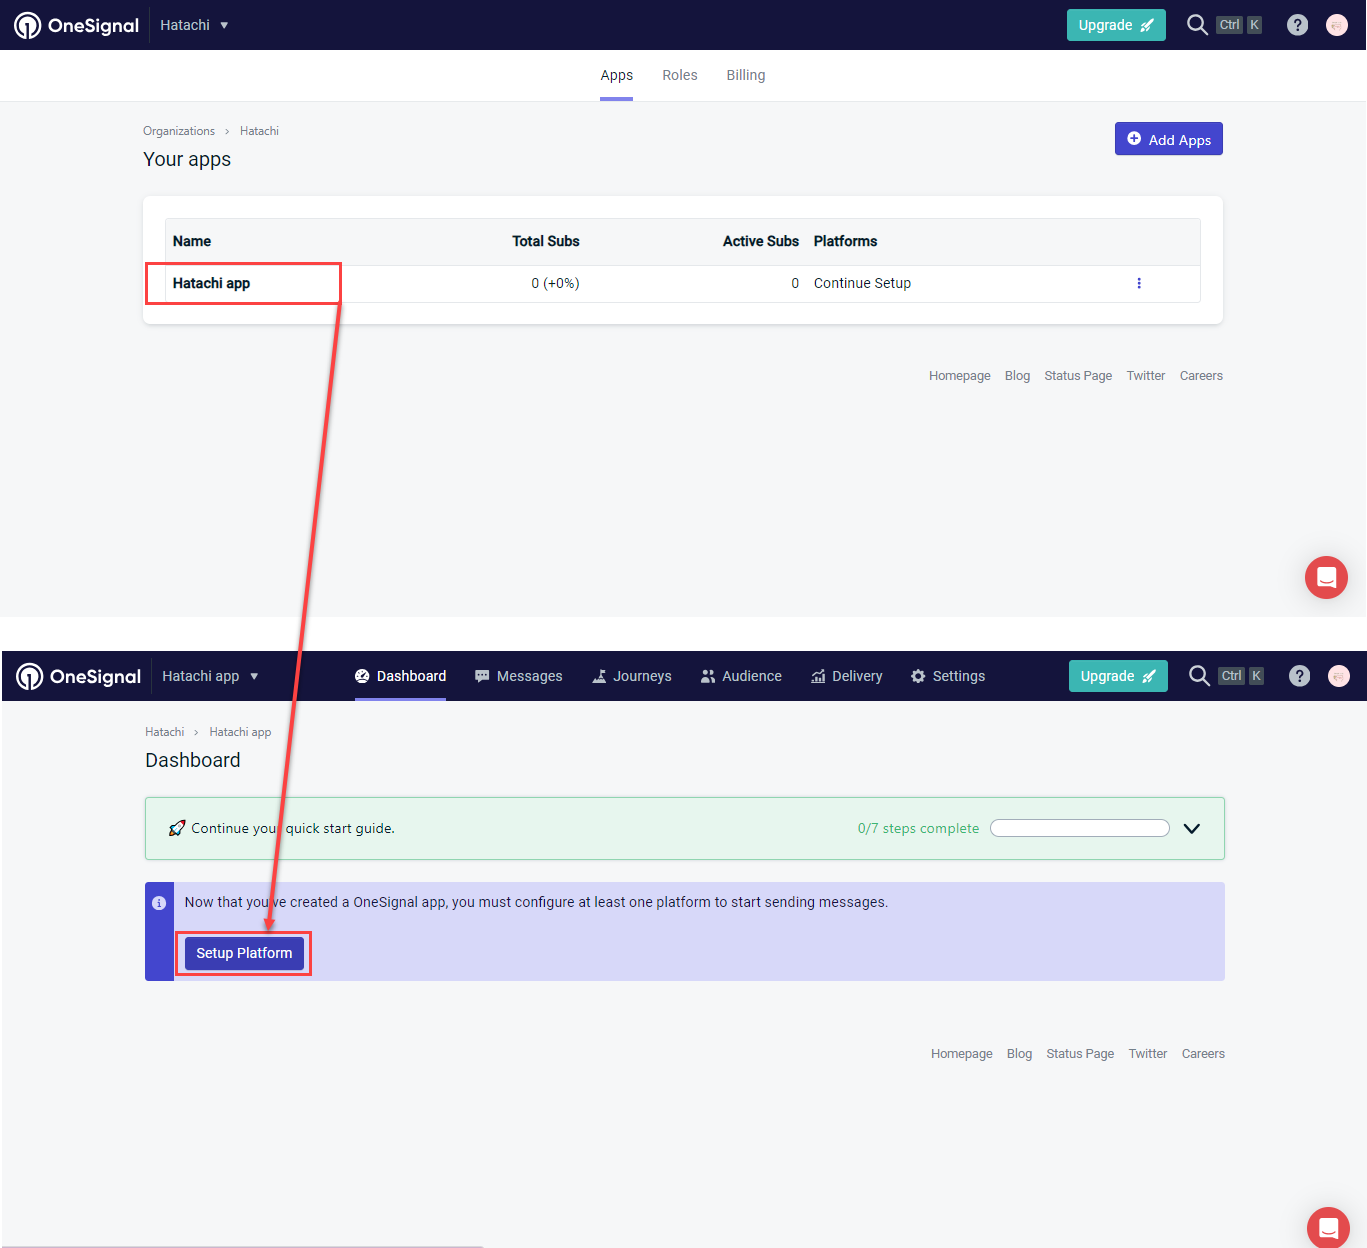Click the Platforms column header
Screen dimensions: 1367x1248
(845, 241)
